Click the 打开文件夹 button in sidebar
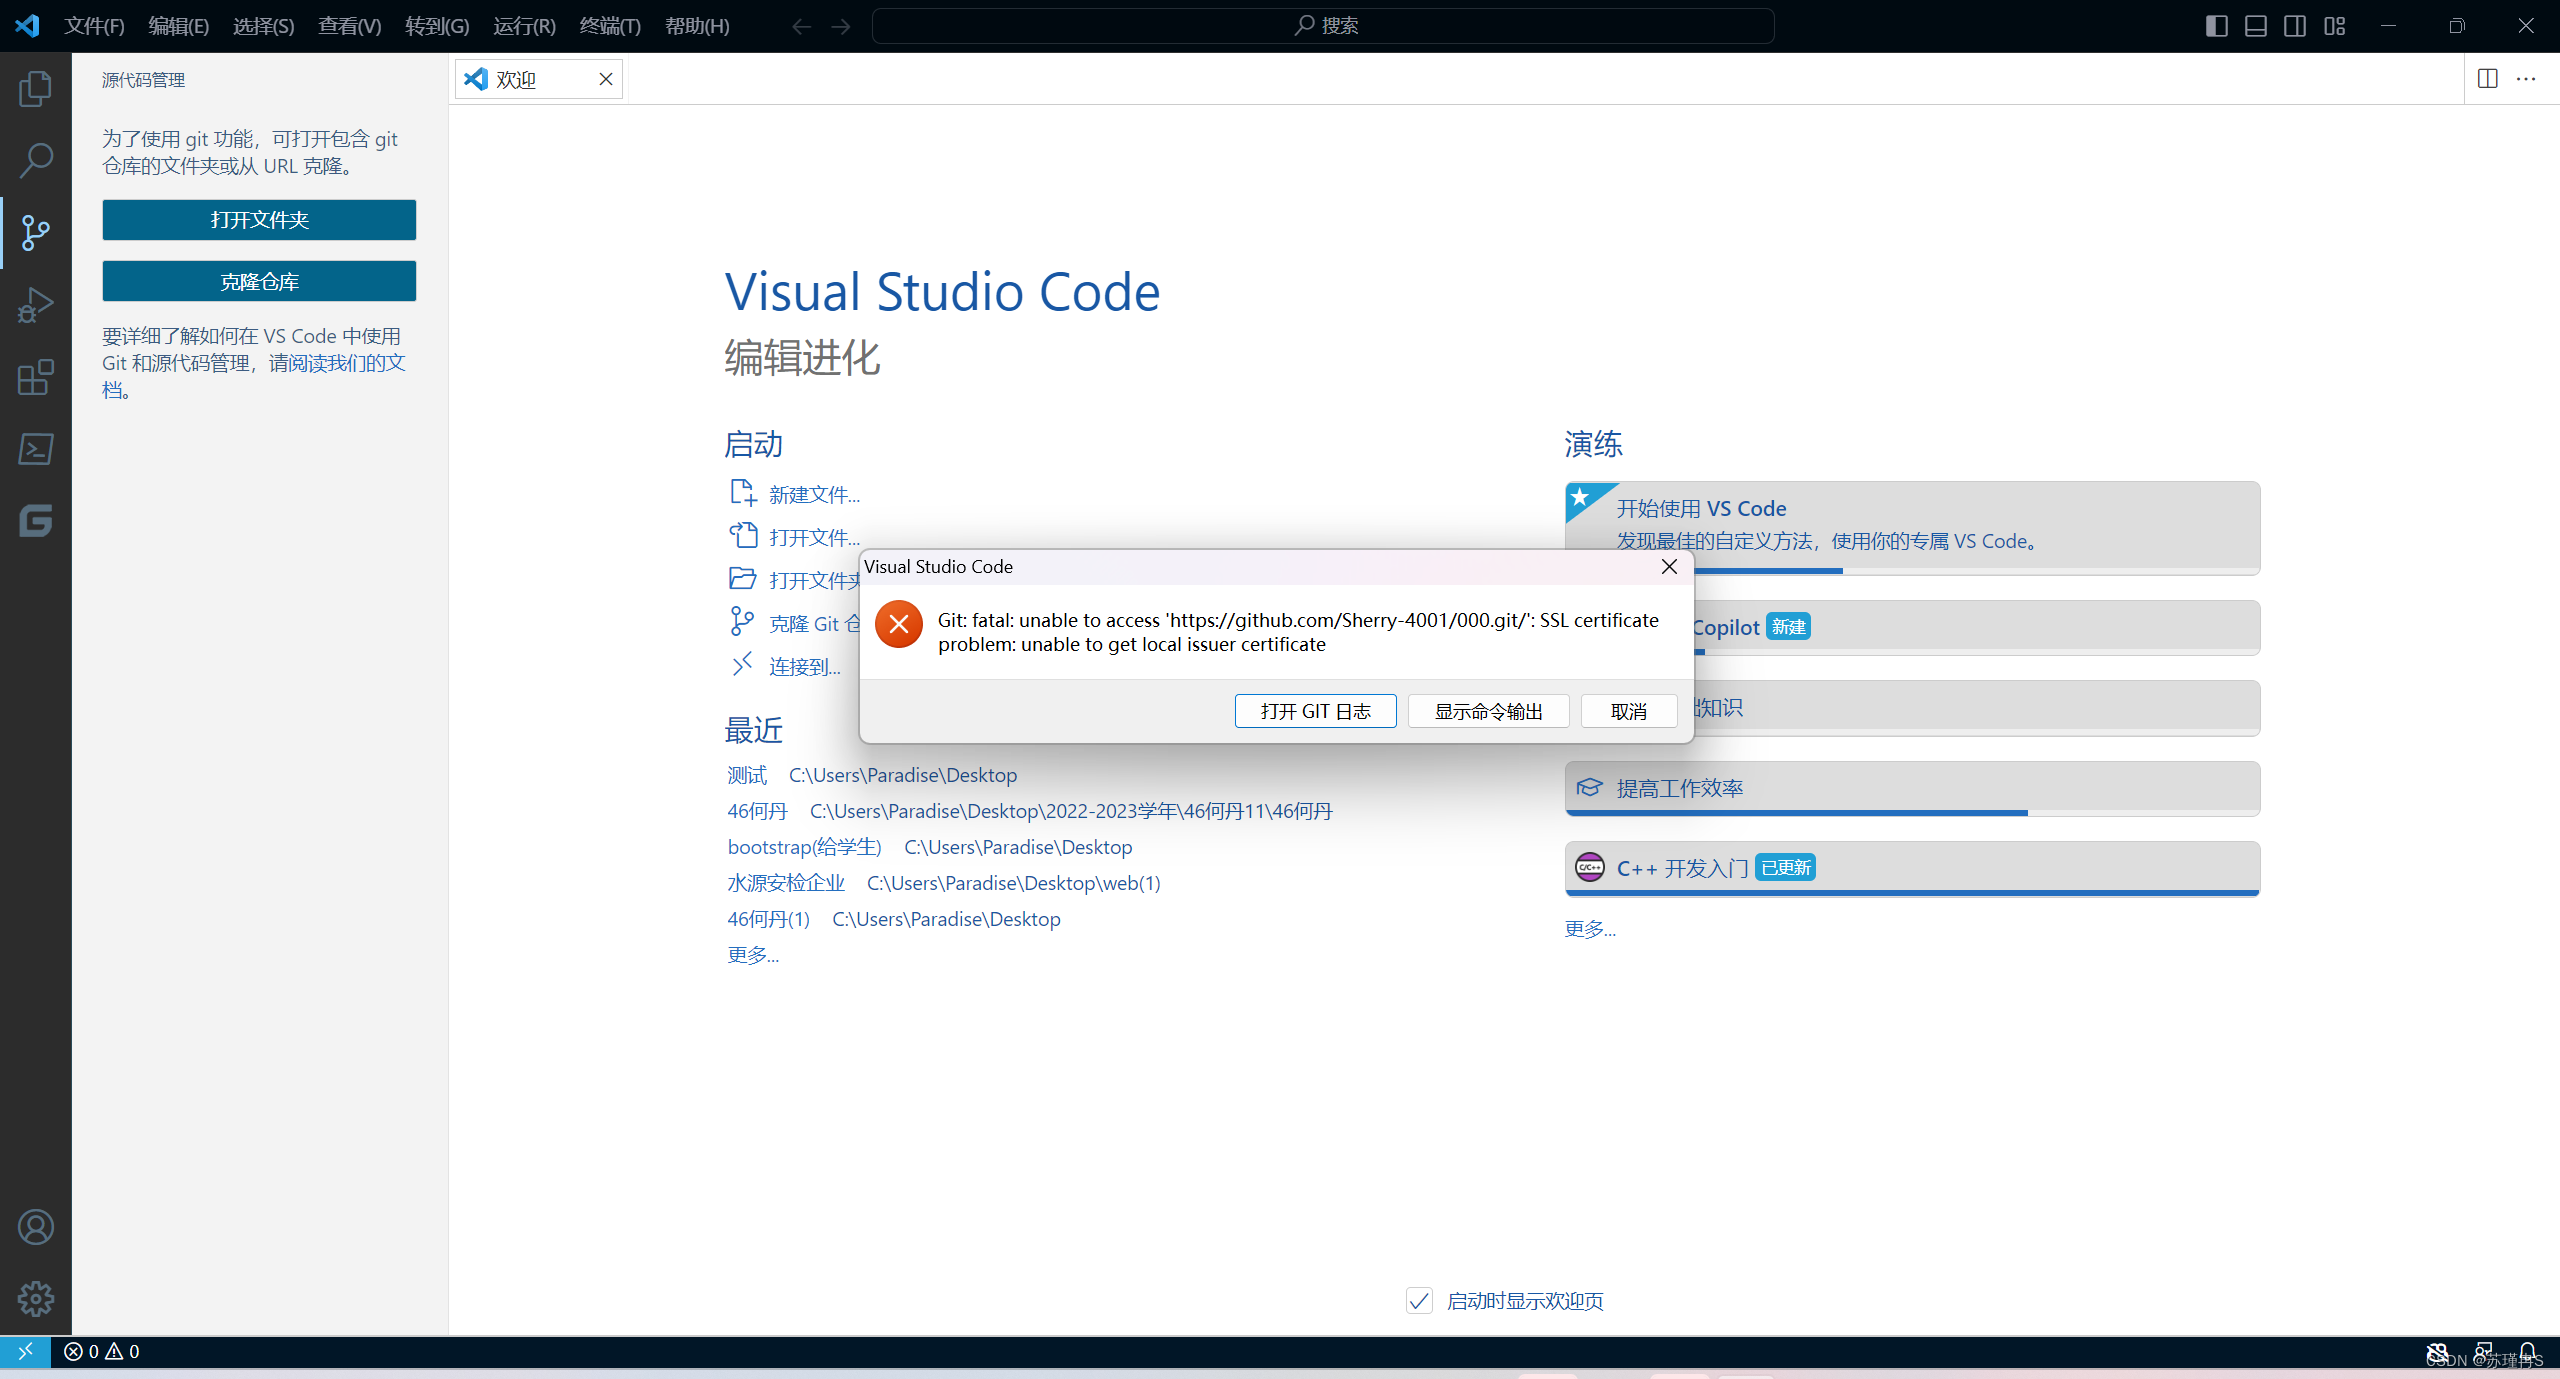 click(x=259, y=220)
